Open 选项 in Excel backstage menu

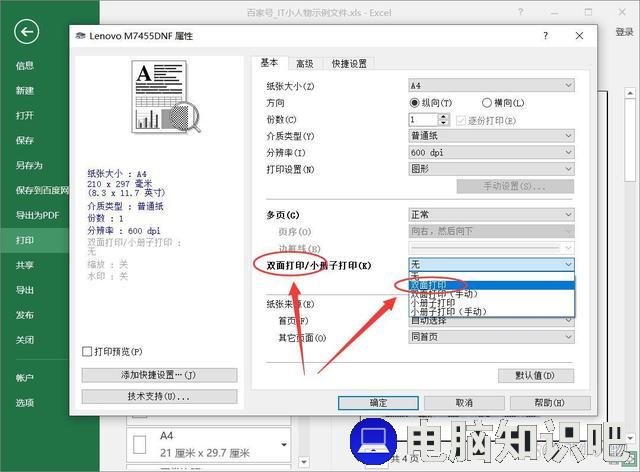click(25, 403)
